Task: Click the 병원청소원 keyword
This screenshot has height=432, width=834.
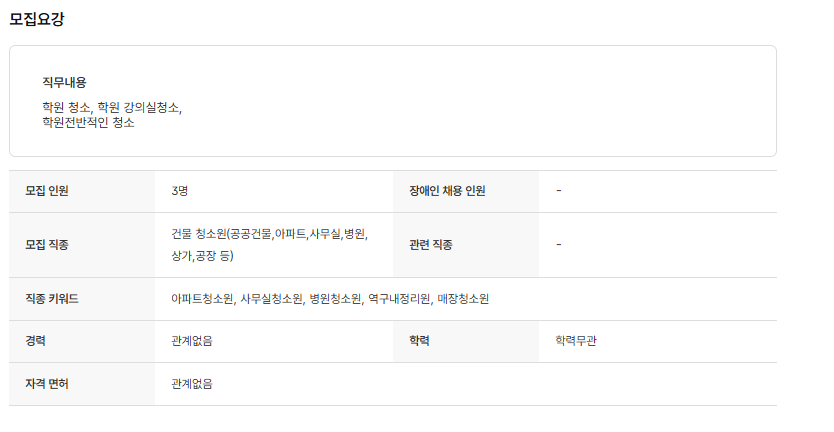Action: click(x=334, y=299)
